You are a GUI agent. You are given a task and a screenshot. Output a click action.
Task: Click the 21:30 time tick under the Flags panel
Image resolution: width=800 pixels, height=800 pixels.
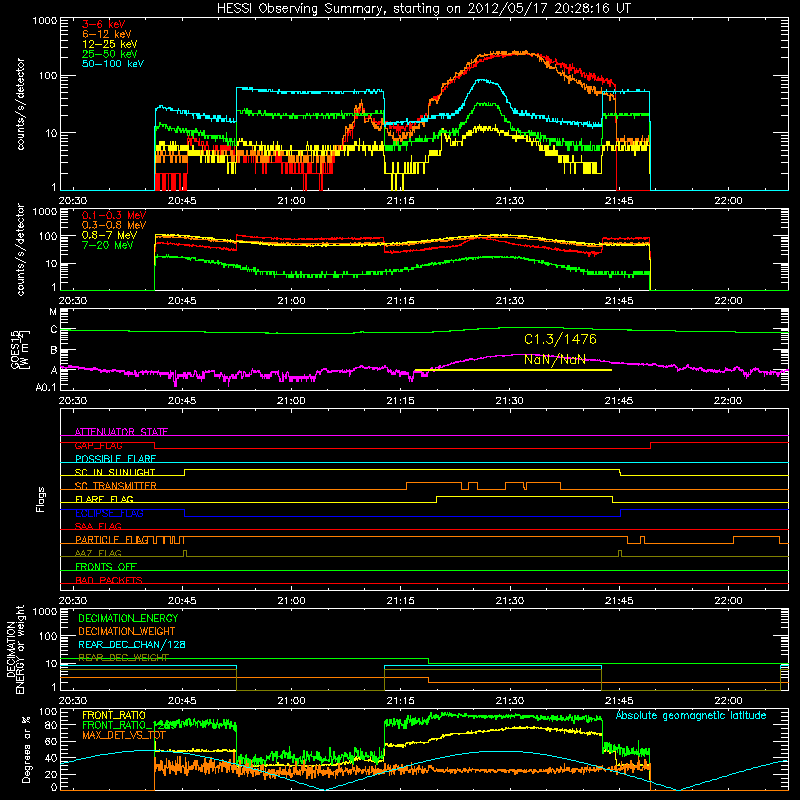coord(509,601)
